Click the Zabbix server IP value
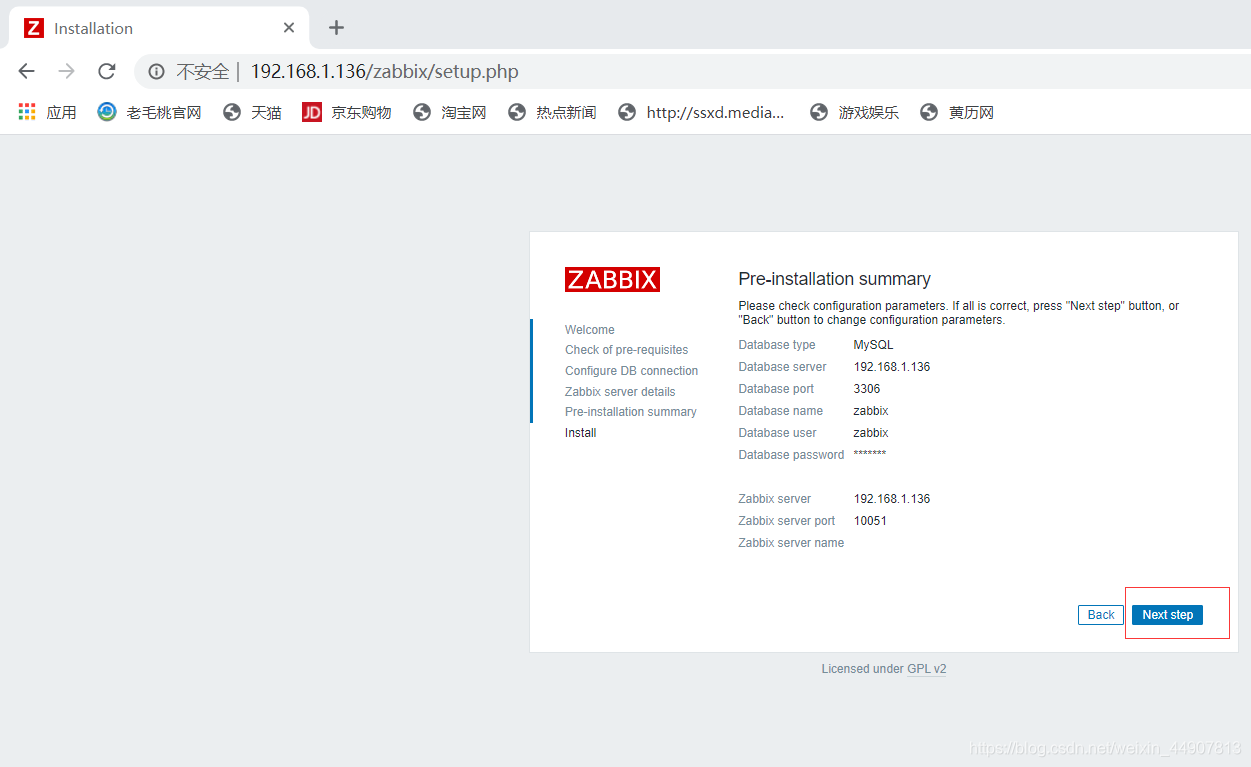 (x=891, y=499)
